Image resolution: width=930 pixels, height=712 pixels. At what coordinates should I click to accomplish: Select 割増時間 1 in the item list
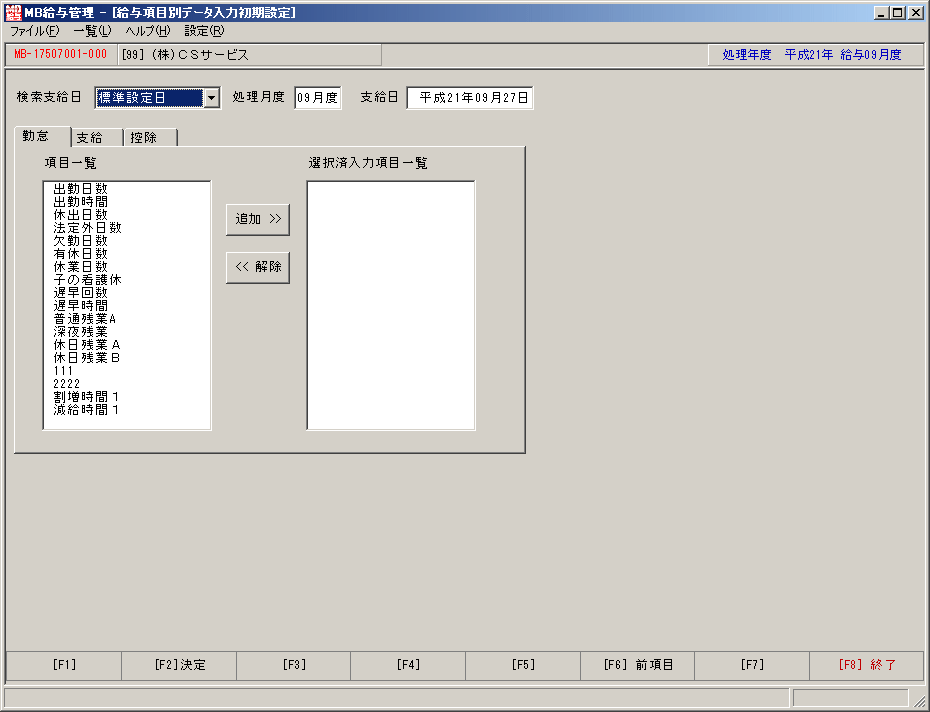click(86, 398)
